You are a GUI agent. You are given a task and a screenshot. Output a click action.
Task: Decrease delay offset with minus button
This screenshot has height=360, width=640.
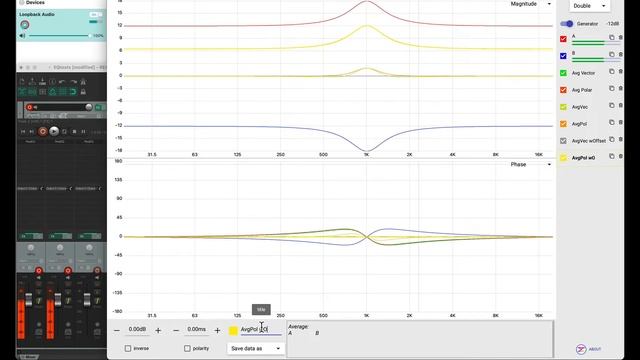(176, 330)
